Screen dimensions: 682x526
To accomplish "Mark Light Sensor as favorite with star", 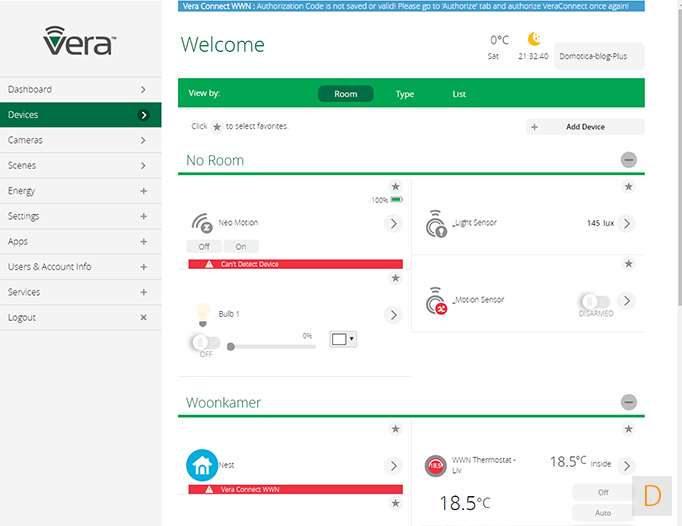I will [628, 186].
